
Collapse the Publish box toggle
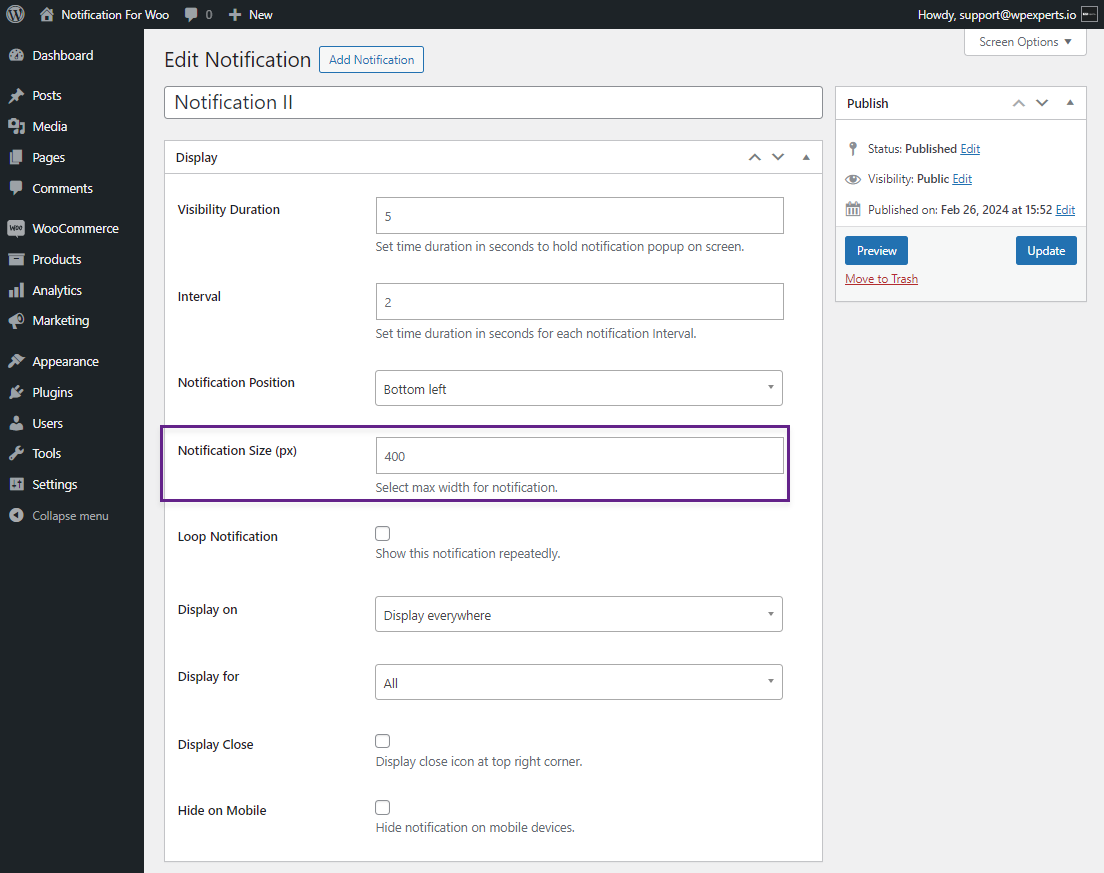click(1070, 103)
